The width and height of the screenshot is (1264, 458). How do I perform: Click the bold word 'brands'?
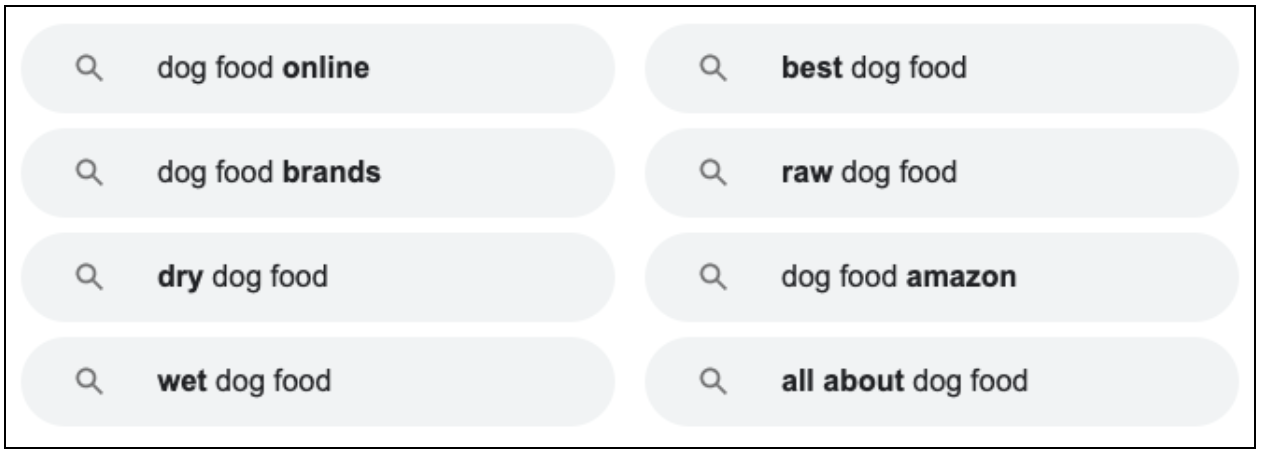[332, 173]
